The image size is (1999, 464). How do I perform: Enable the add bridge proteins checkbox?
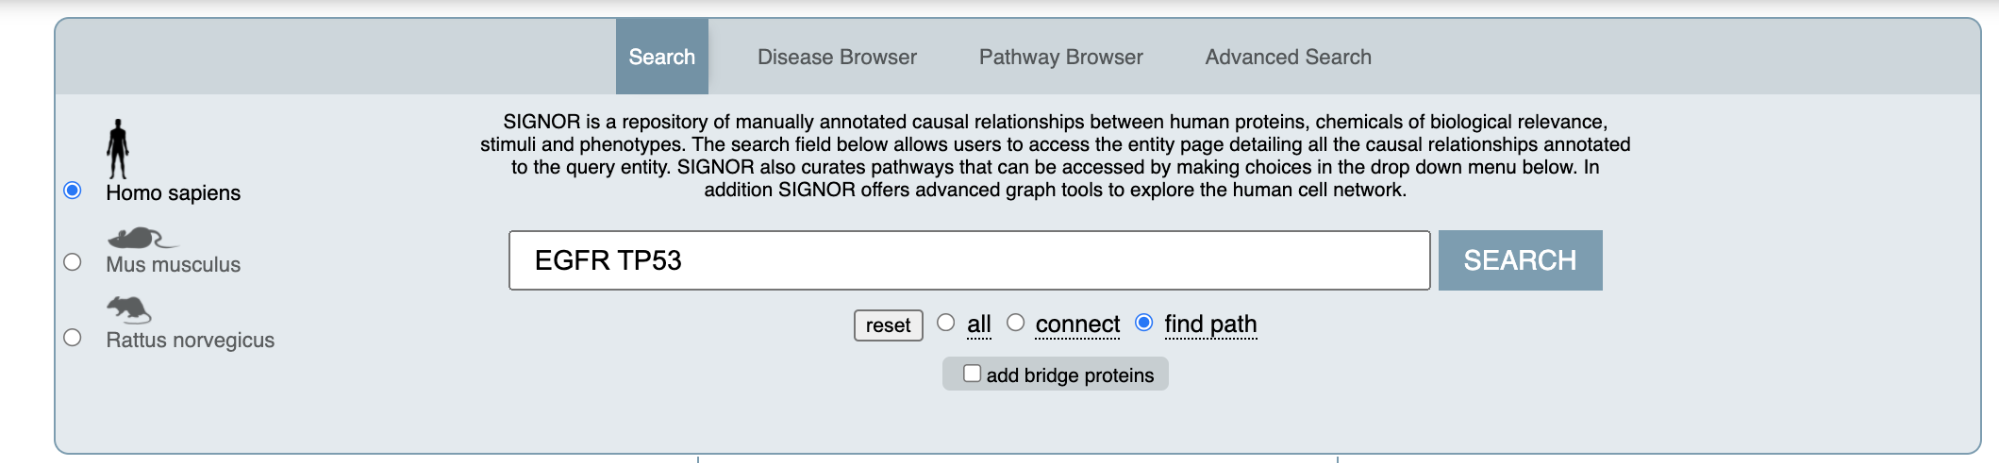(972, 374)
